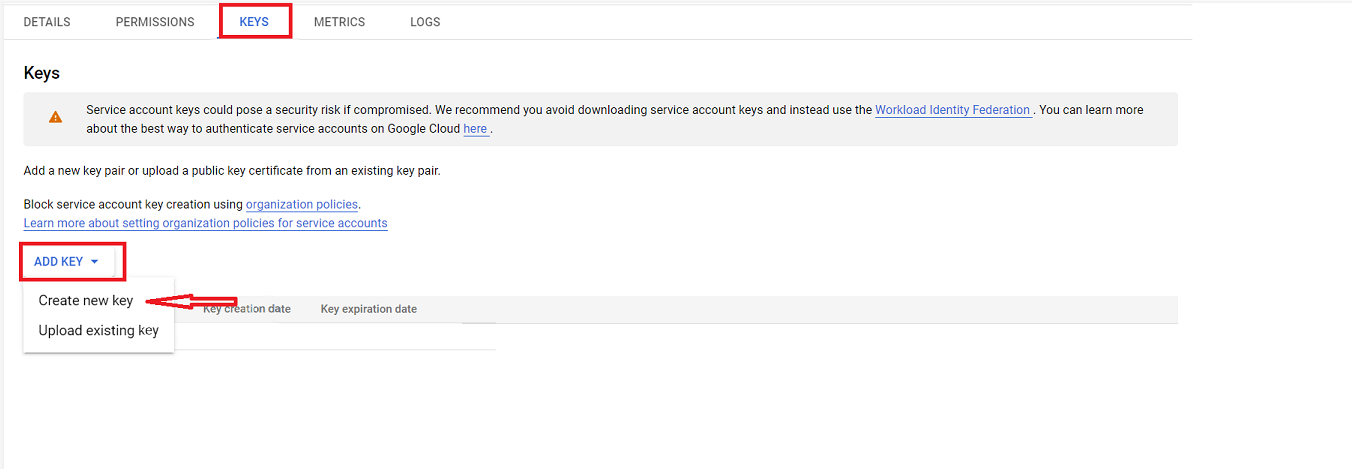
Task: Select the KEYS tab
Action: click(254, 22)
